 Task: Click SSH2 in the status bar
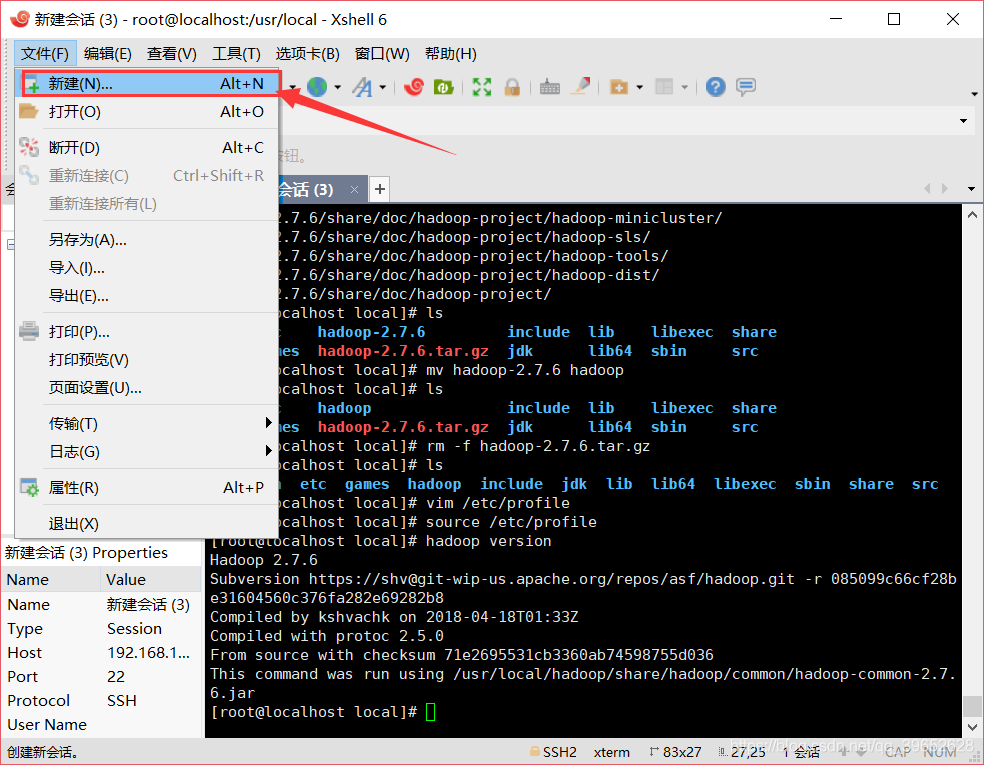[559, 752]
